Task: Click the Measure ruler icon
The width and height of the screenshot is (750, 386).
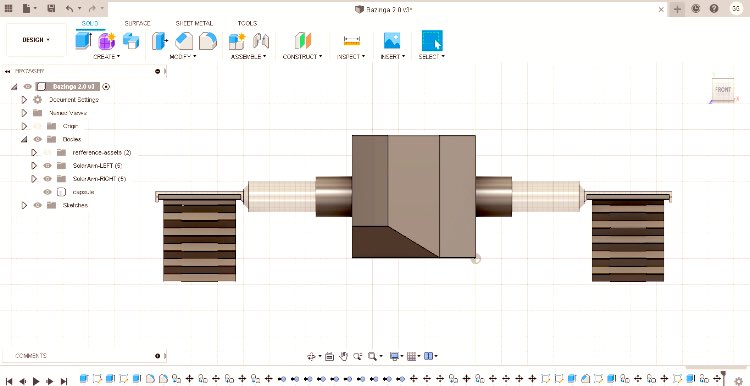Action: point(352,41)
